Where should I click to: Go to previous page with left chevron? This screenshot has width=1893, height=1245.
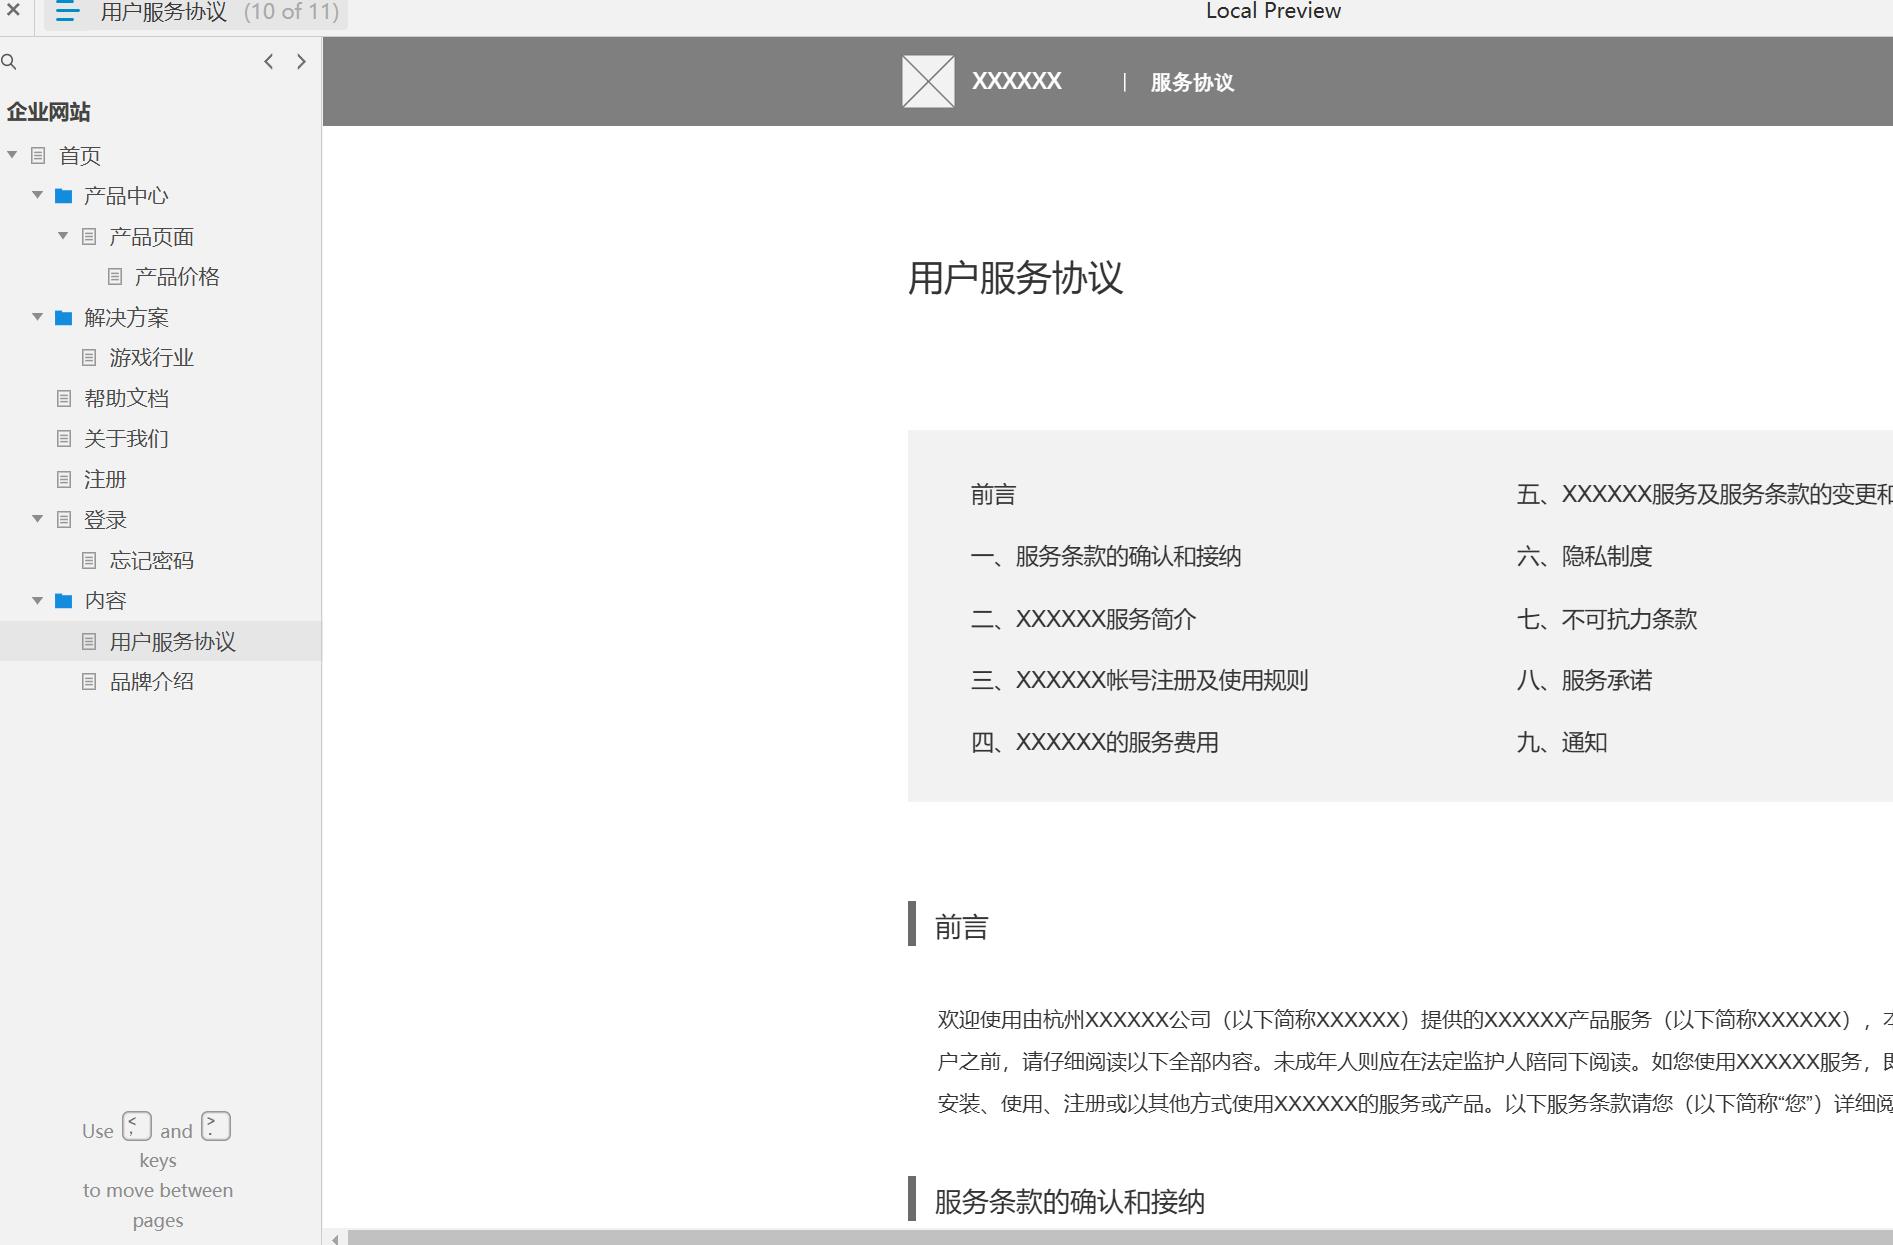[269, 62]
